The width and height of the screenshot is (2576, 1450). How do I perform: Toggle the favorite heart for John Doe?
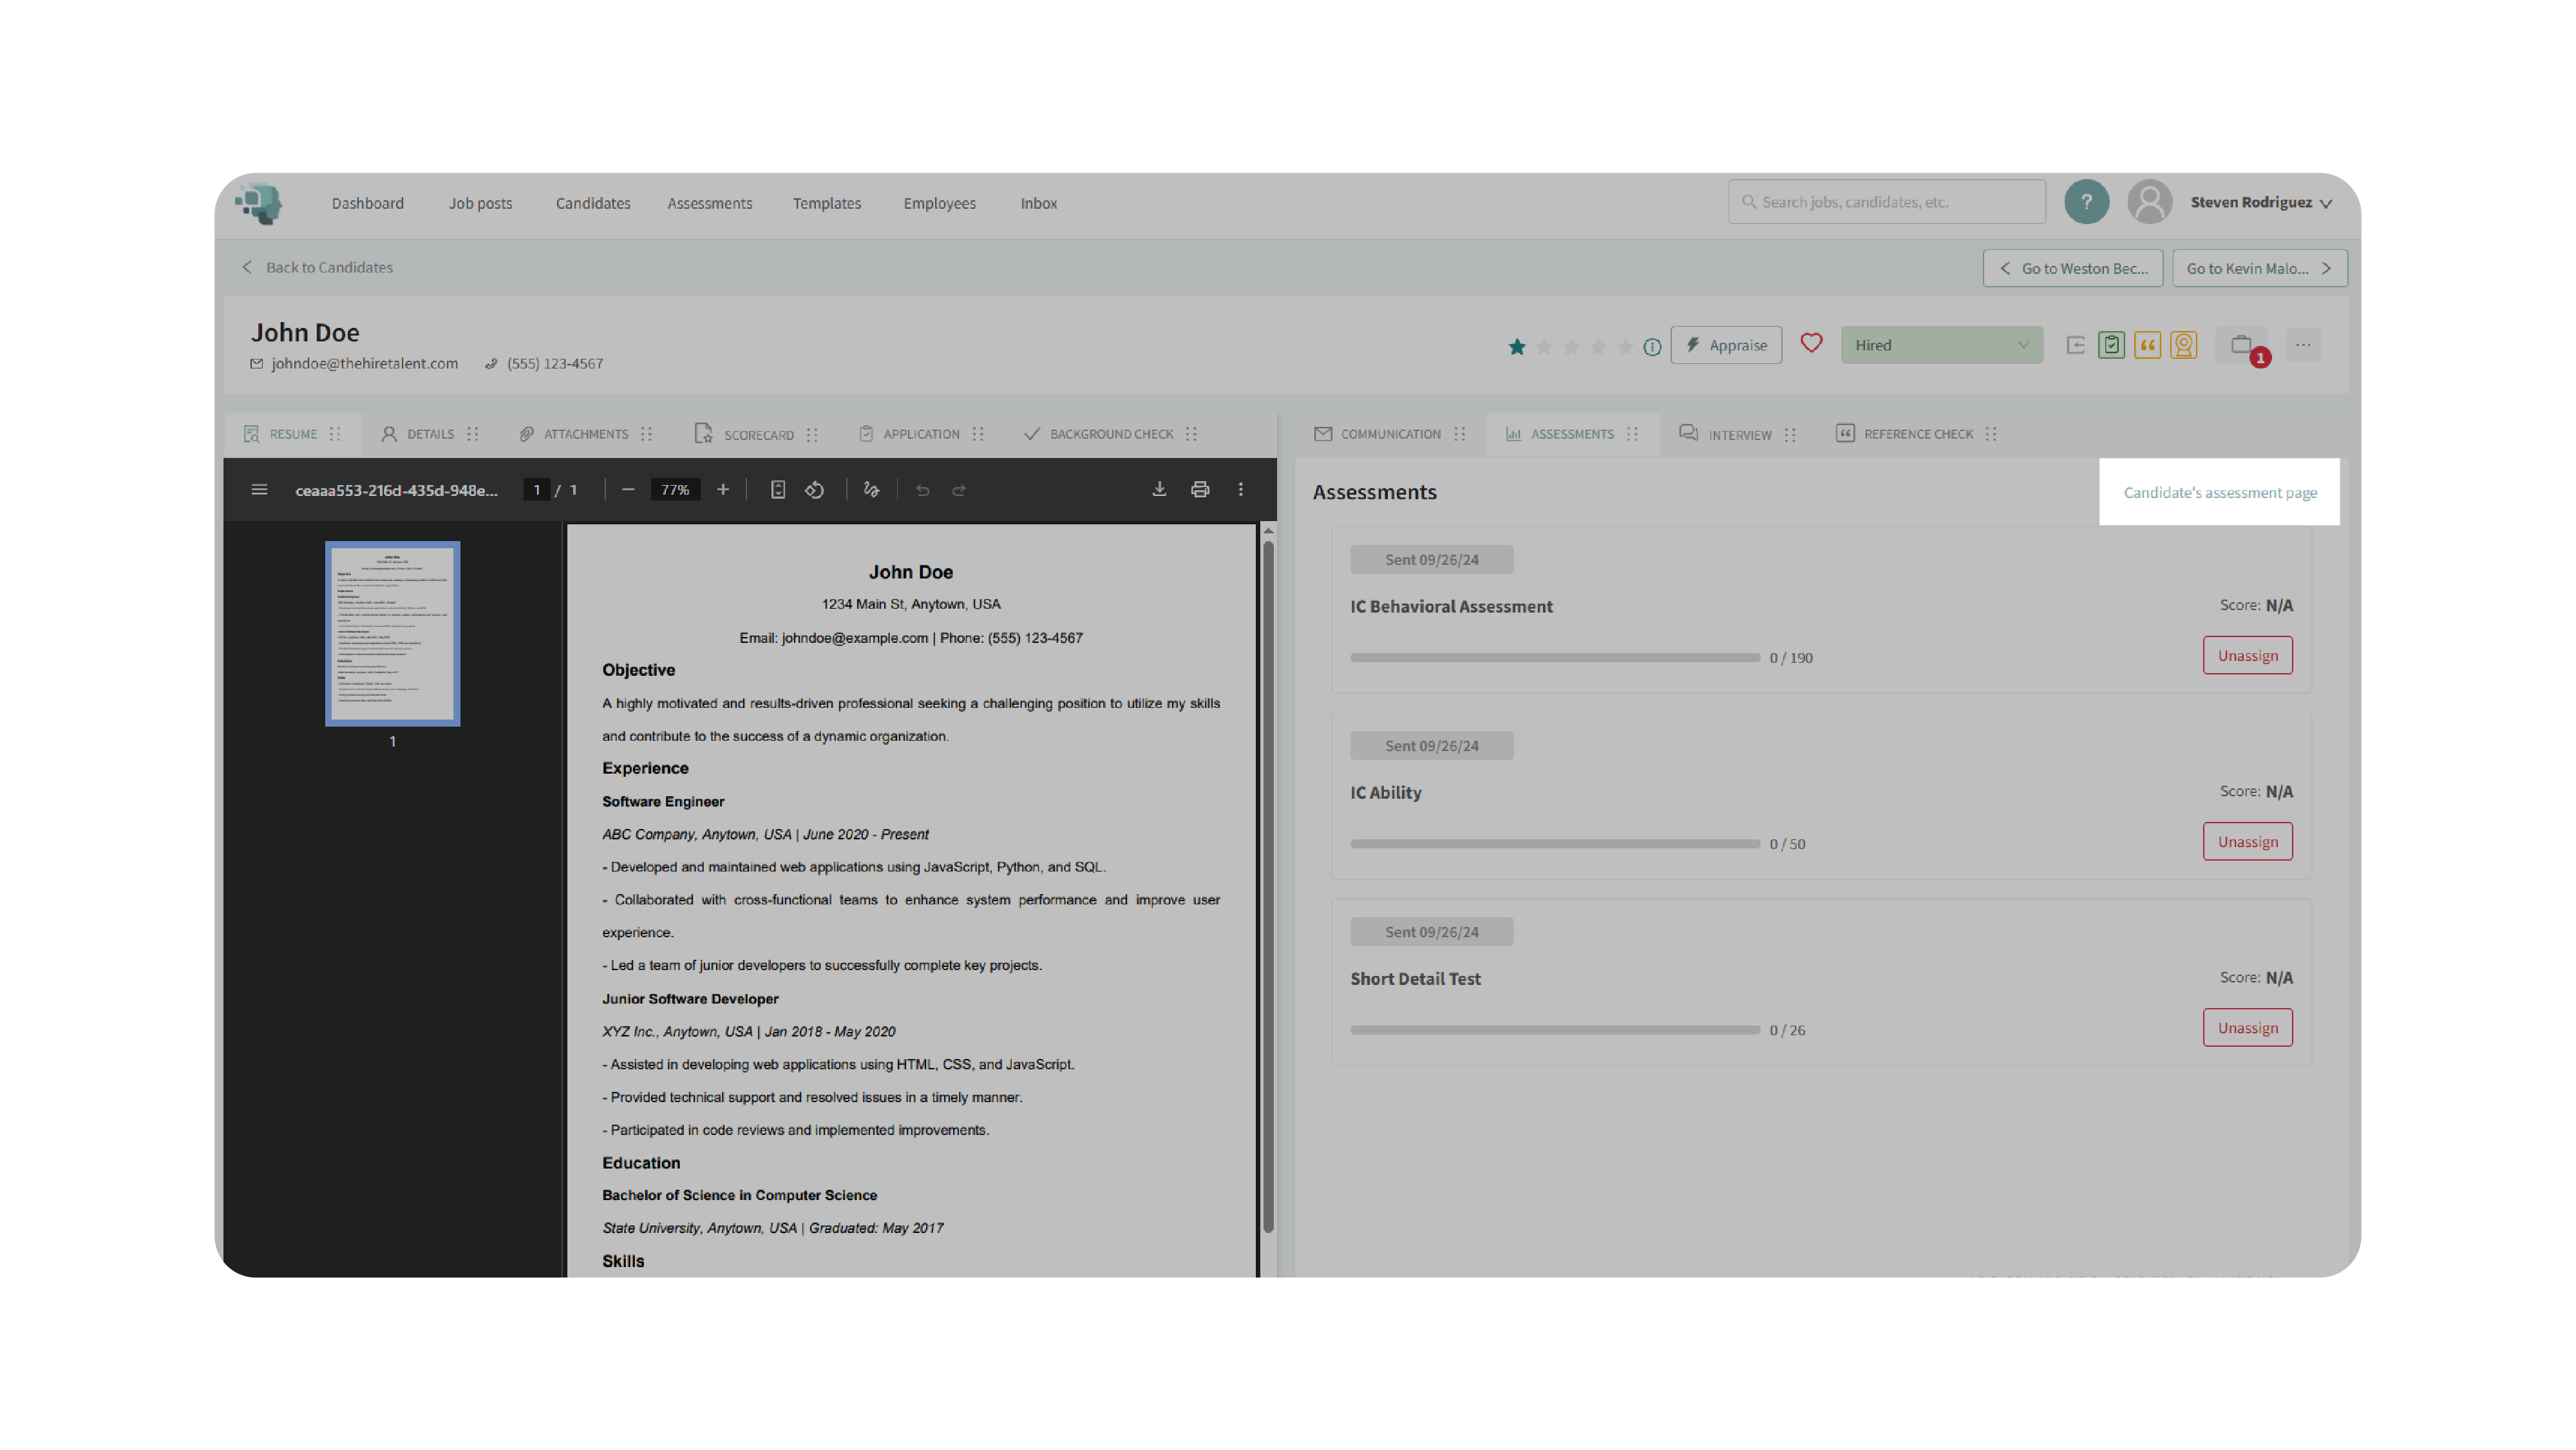1811,344
